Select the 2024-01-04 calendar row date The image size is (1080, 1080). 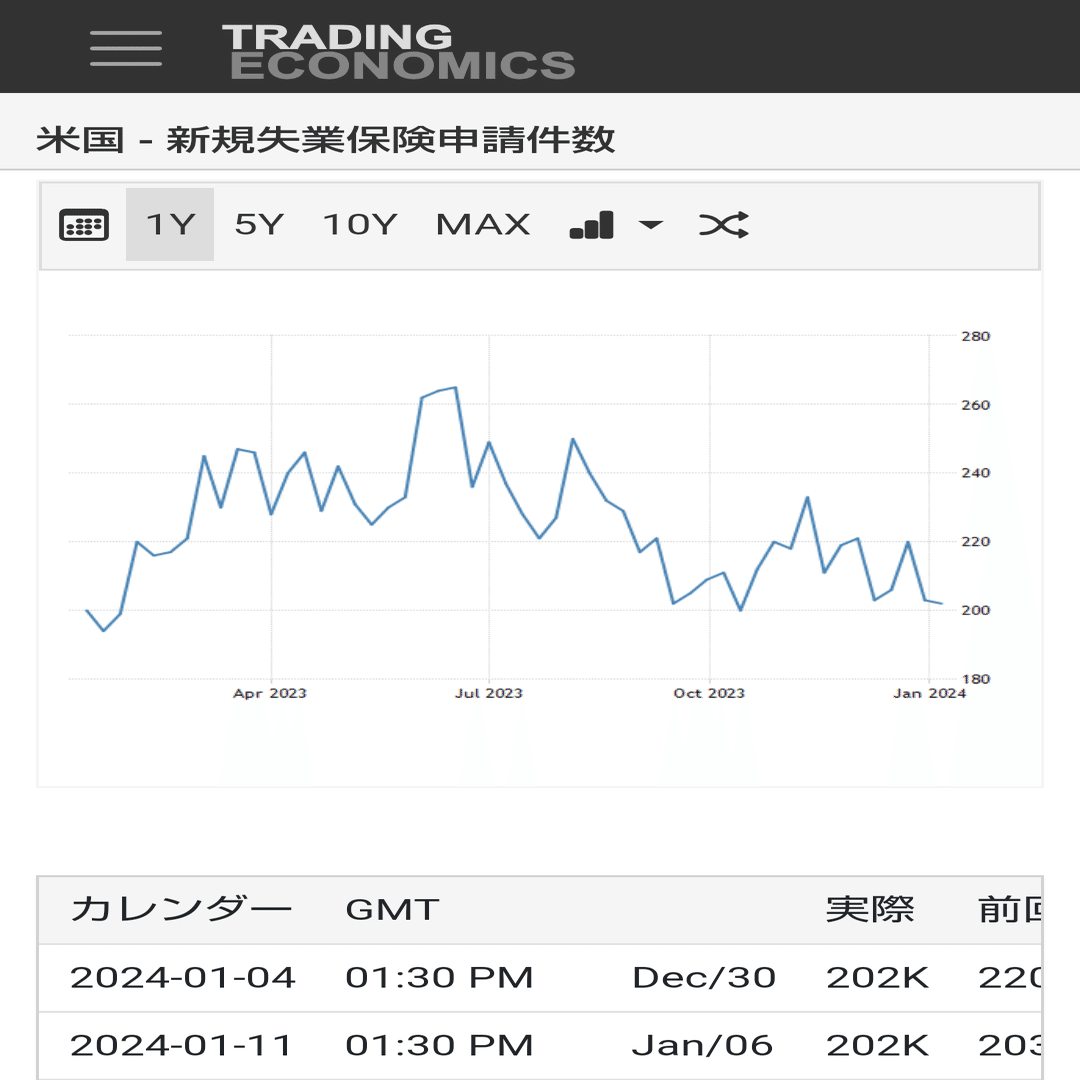(x=183, y=977)
